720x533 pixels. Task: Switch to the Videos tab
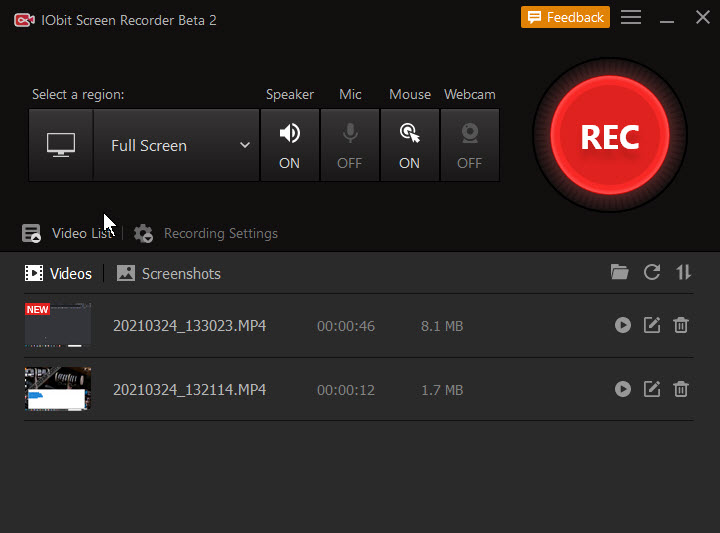(58, 274)
